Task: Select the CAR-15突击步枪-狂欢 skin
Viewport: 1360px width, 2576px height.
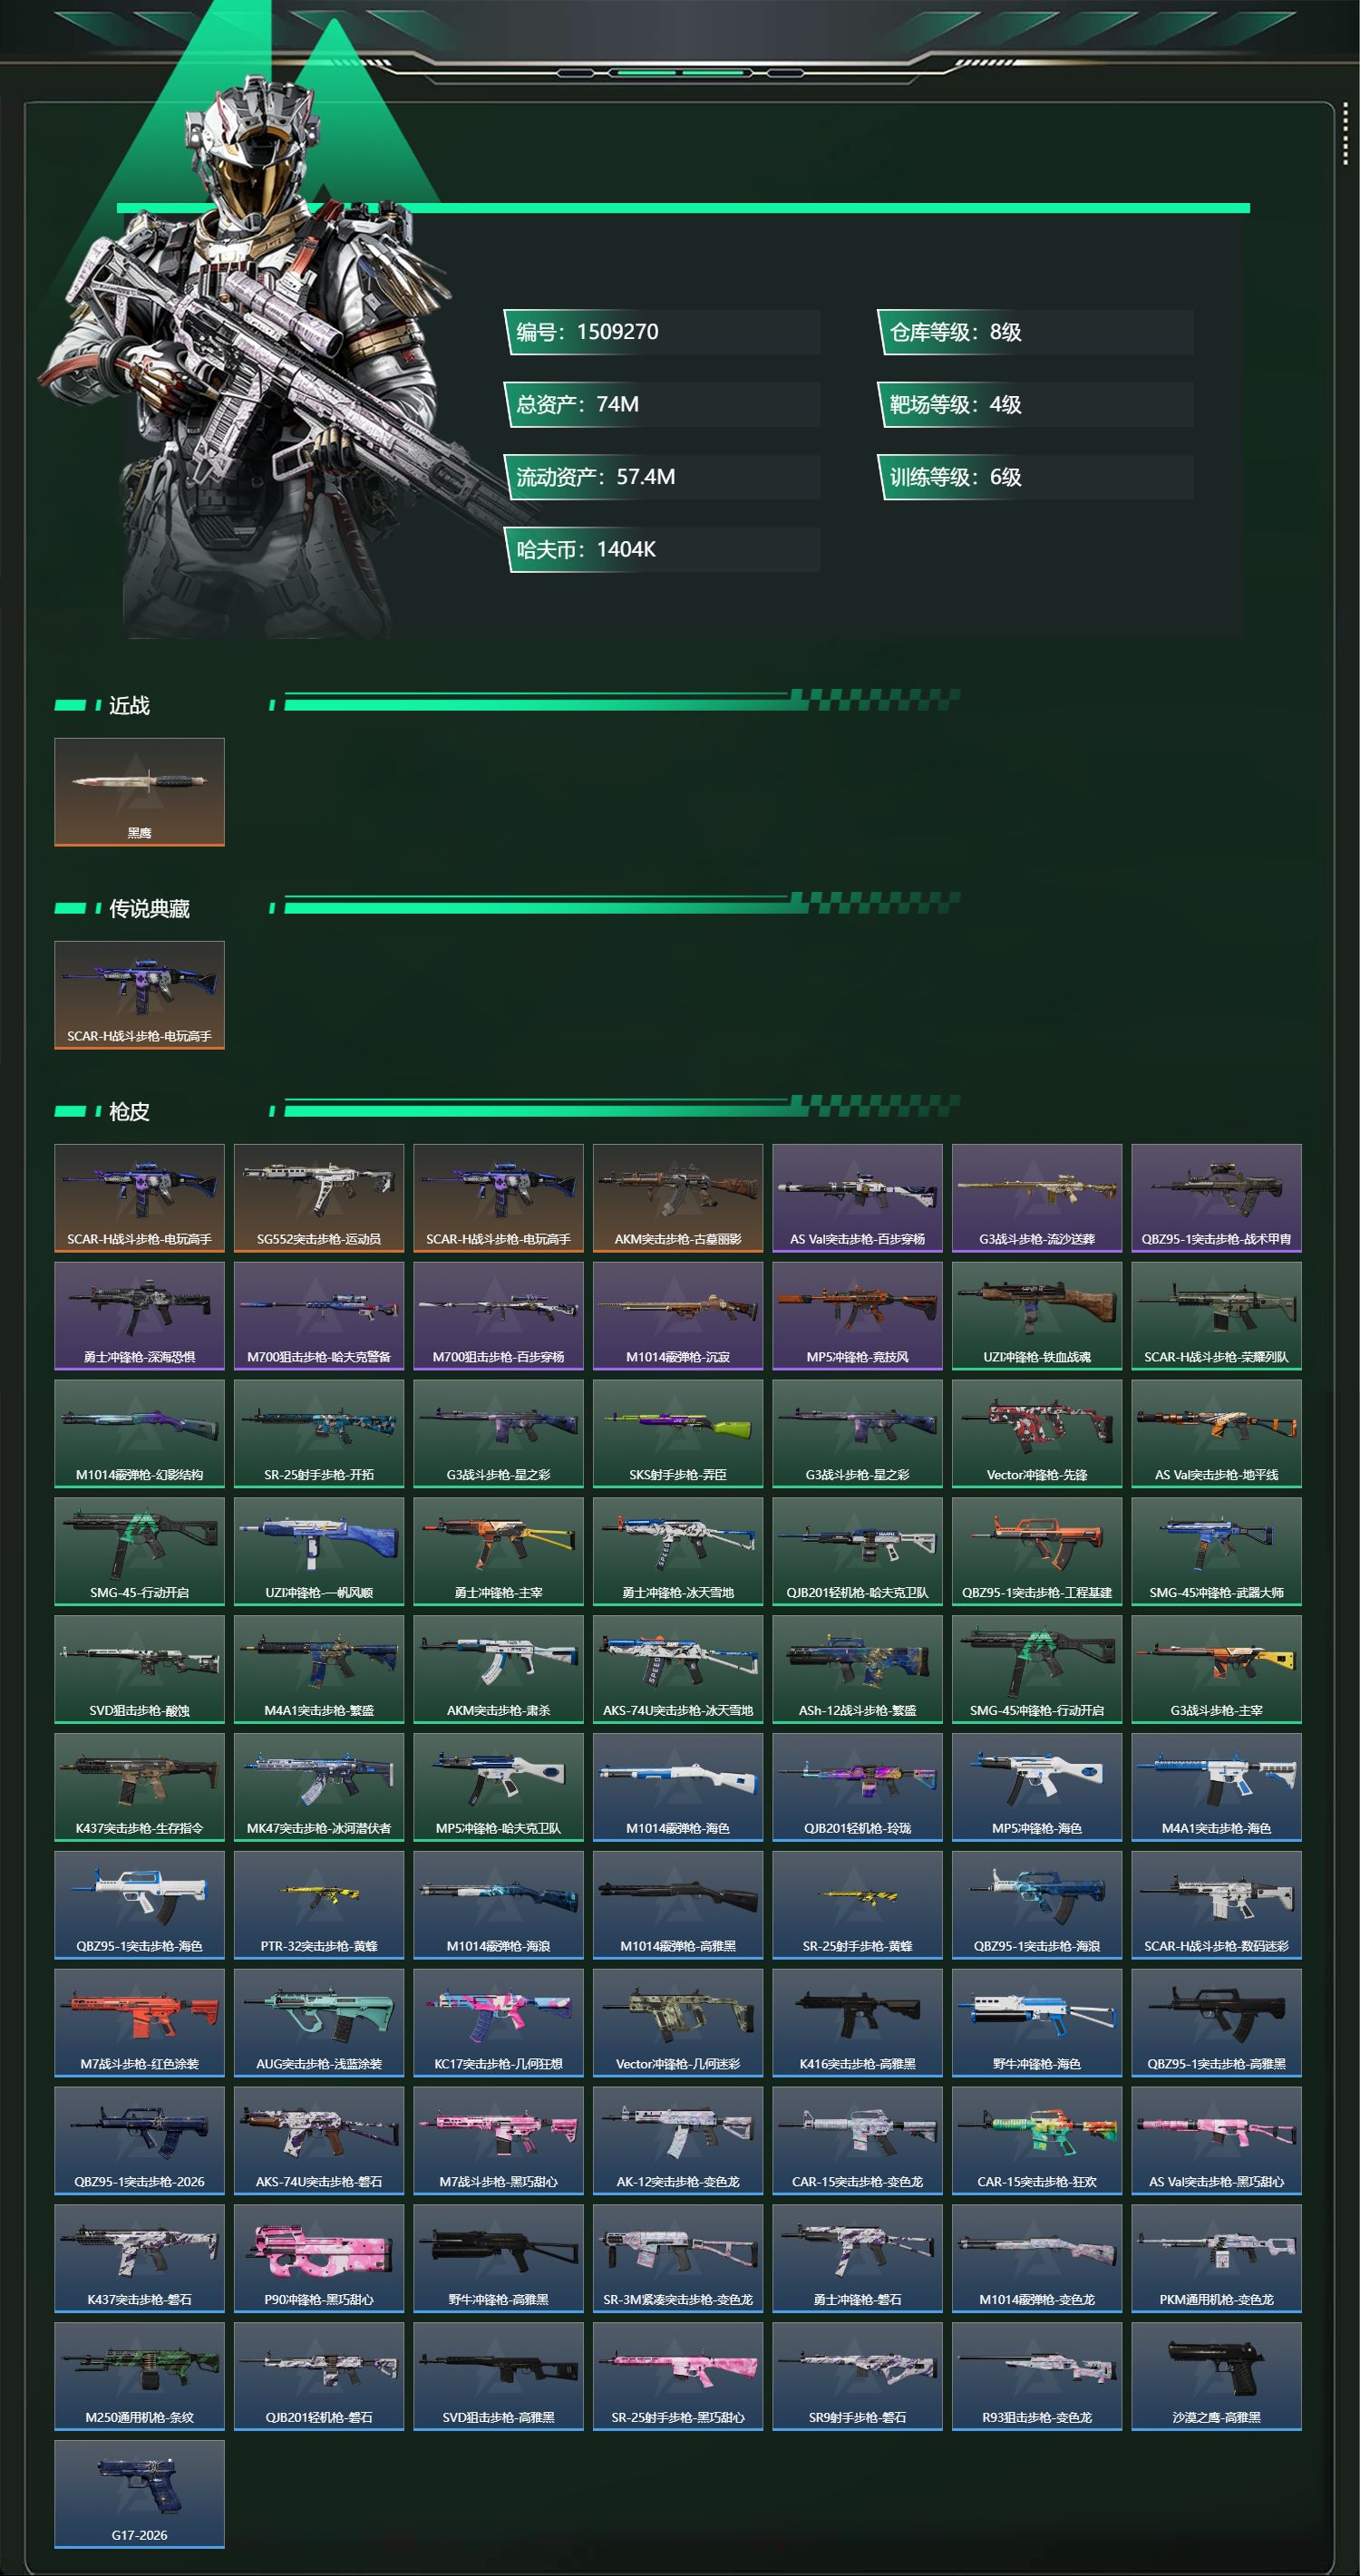Action: click(1037, 2140)
